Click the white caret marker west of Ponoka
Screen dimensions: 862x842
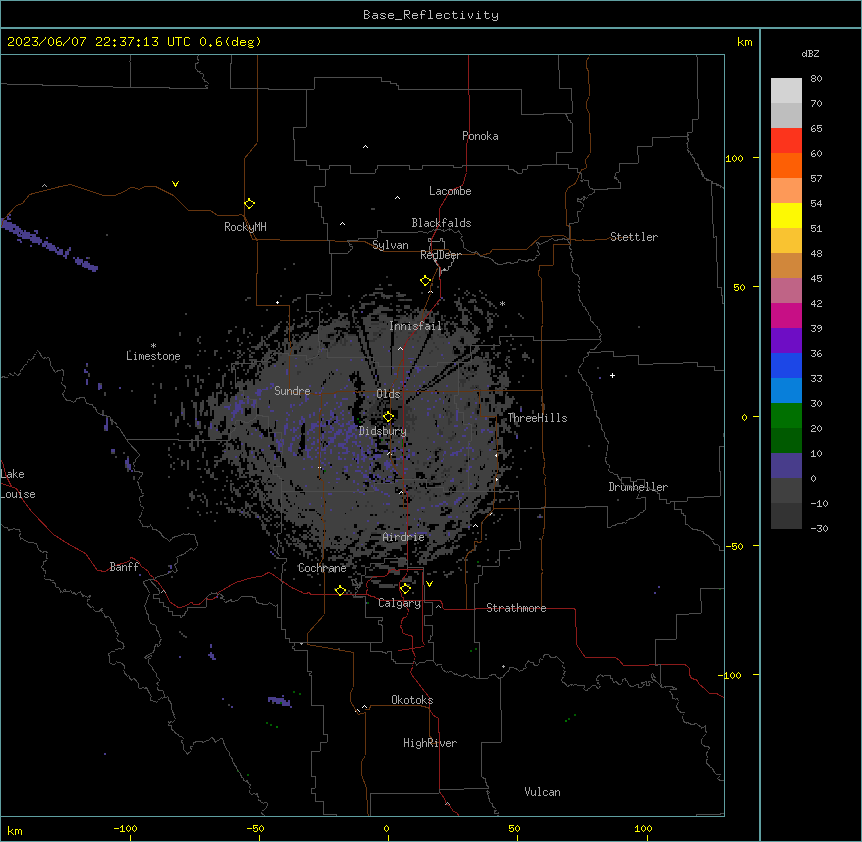pyautogui.click(x=366, y=147)
